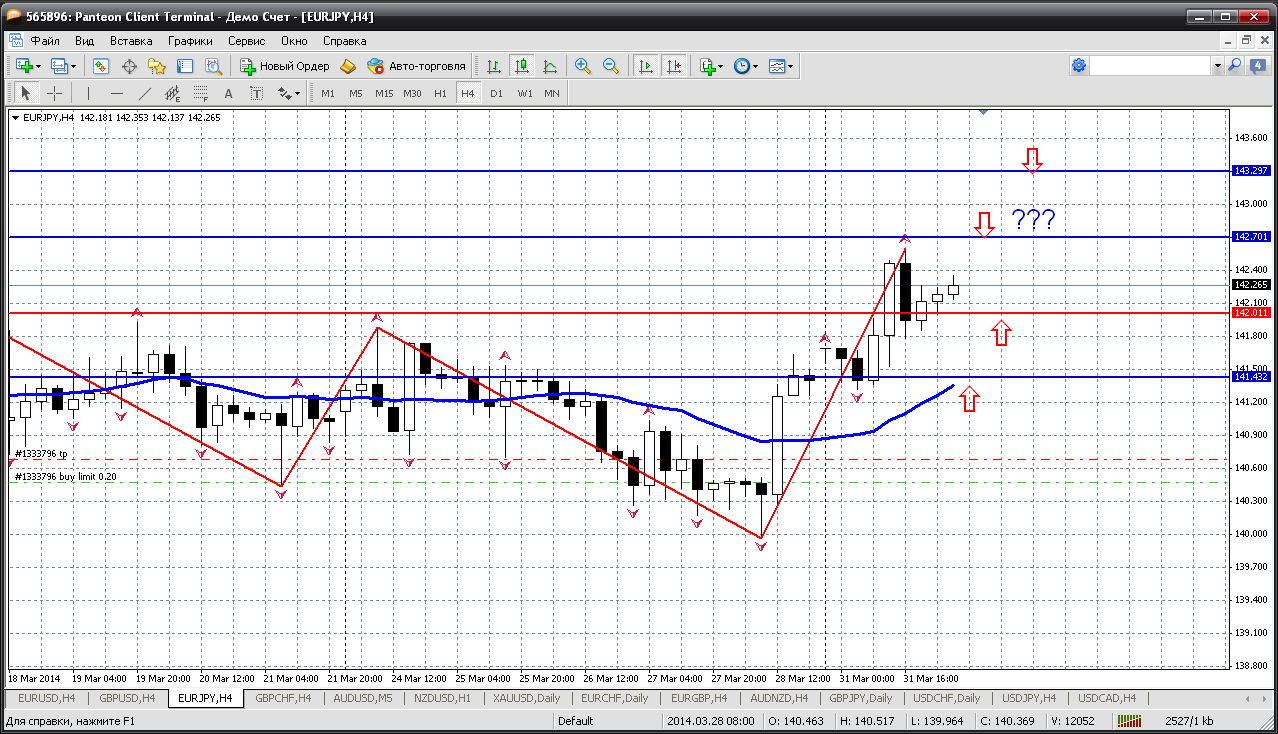Show the Navigator panel
The width and height of the screenshot is (1278, 734).
point(157,66)
